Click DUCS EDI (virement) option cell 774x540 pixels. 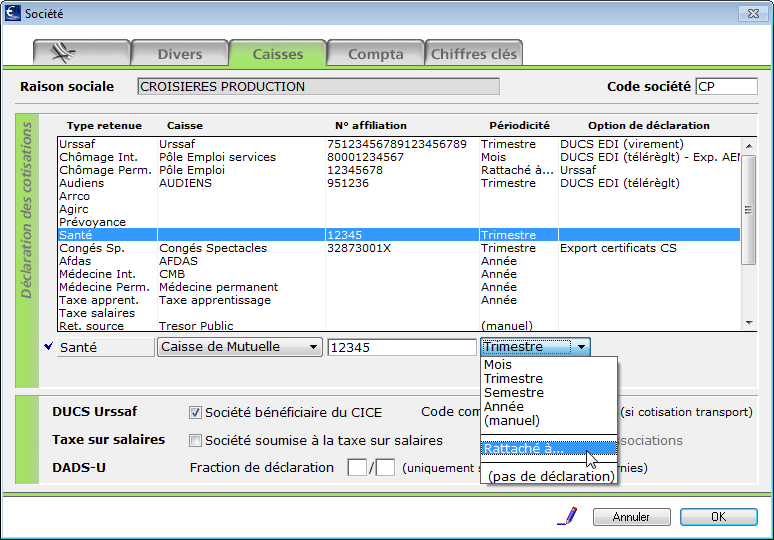click(x=621, y=144)
